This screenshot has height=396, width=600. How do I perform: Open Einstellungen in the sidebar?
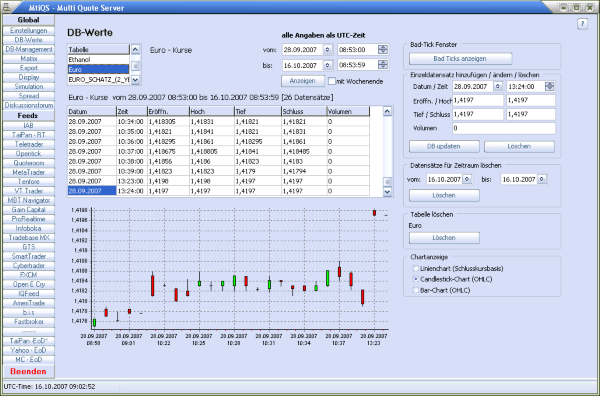(29, 31)
